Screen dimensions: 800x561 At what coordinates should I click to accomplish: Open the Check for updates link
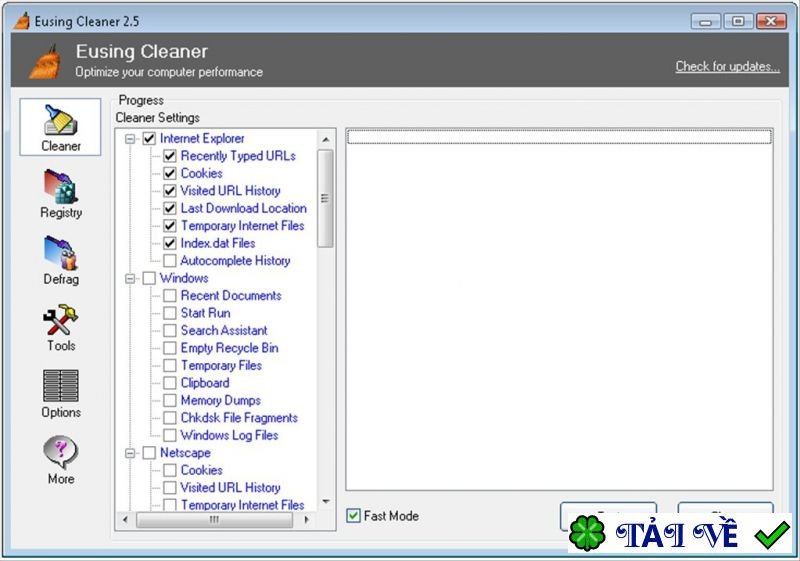[x=728, y=66]
